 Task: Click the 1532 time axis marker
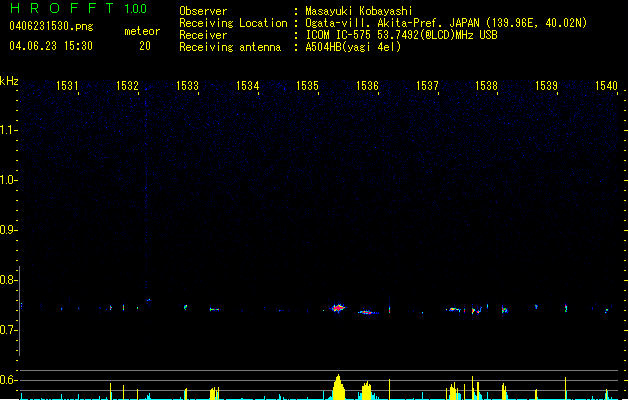127,86
